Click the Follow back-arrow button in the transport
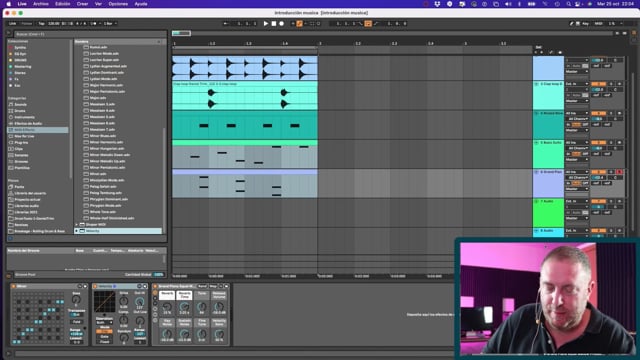This screenshot has width=640, height=360. pyautogui.click(x=226, y=24)
